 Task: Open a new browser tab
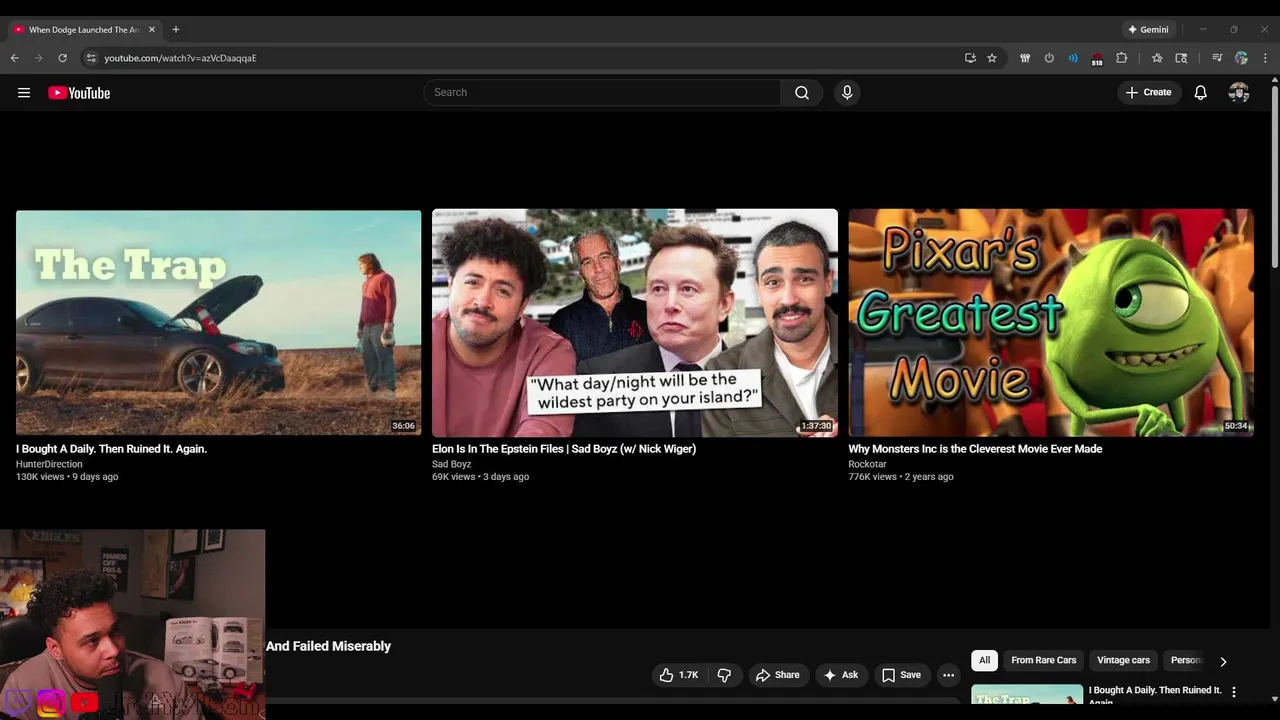click(x=176, y=30)
